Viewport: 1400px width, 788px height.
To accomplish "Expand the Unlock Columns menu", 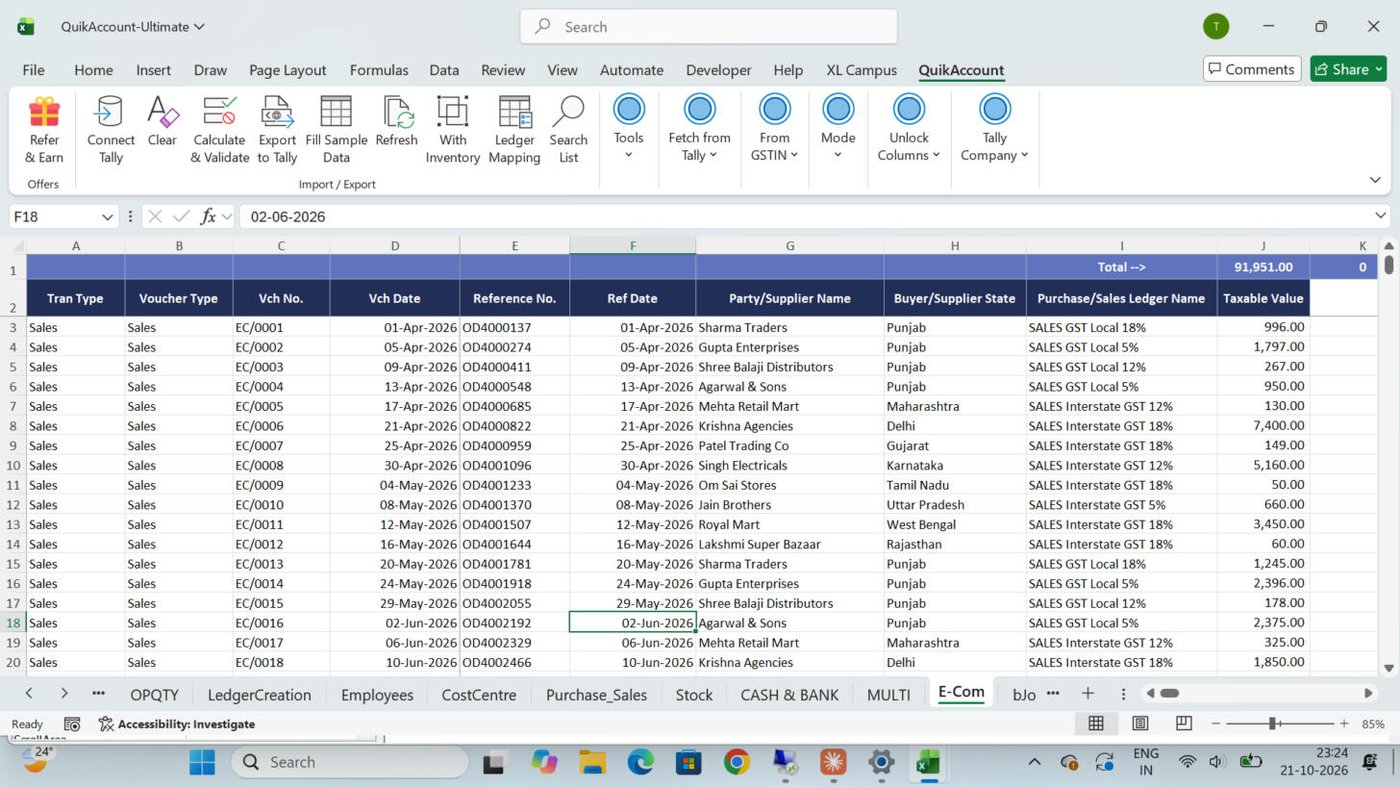I will coord(908,128).
